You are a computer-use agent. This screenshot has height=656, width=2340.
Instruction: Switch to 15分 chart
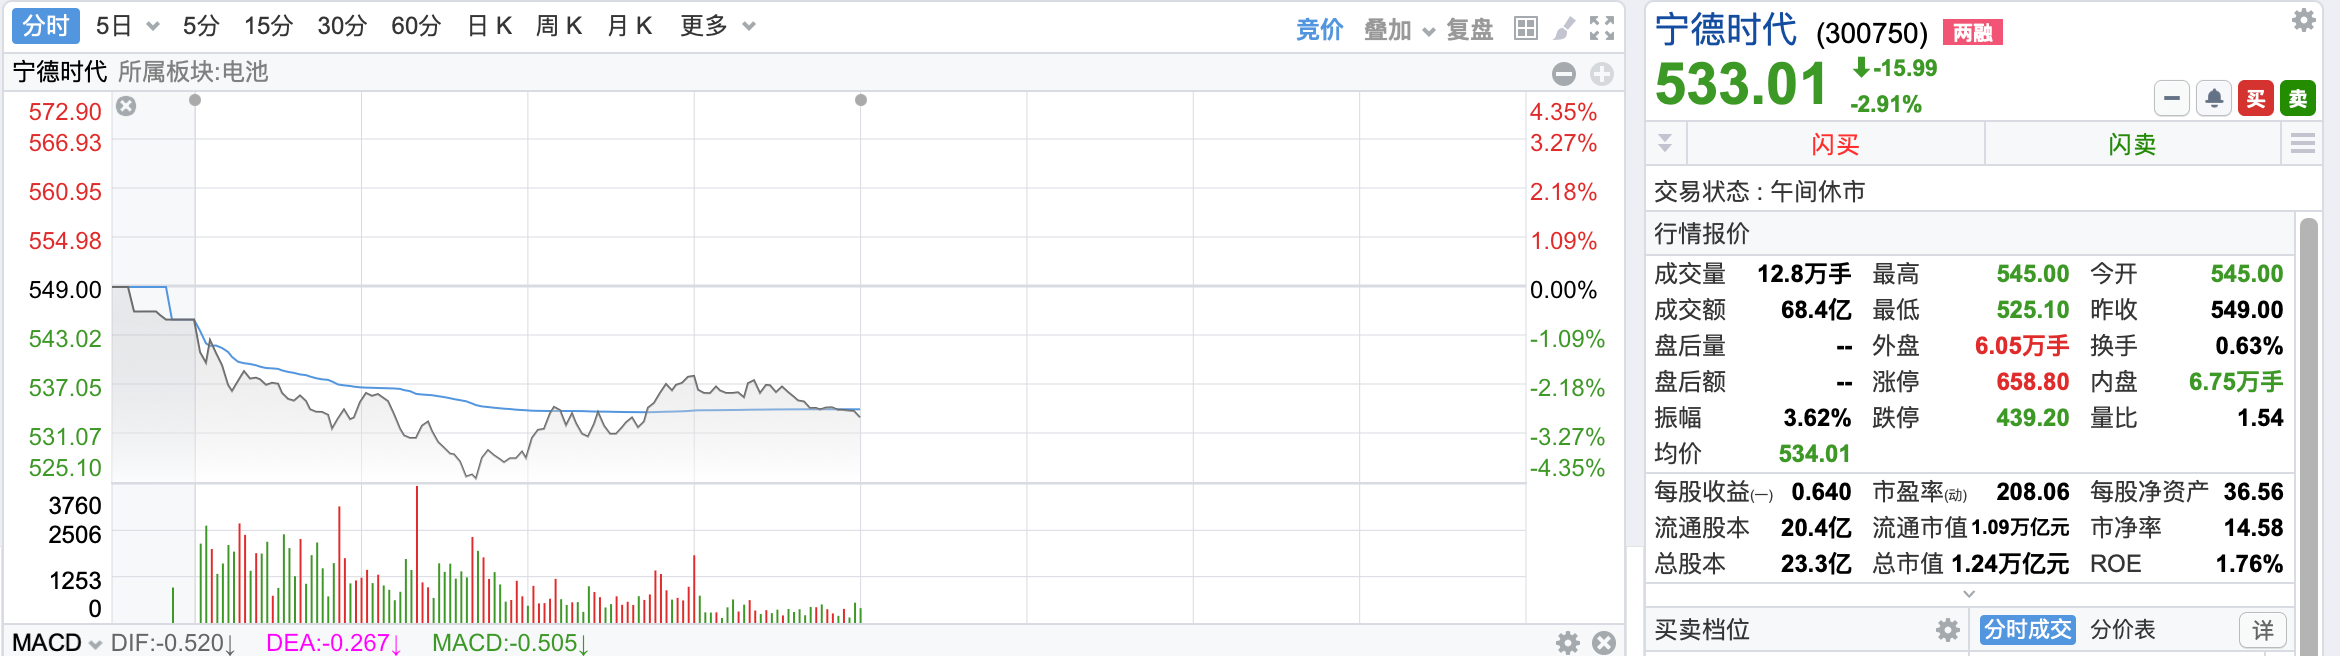coord(268,26)
